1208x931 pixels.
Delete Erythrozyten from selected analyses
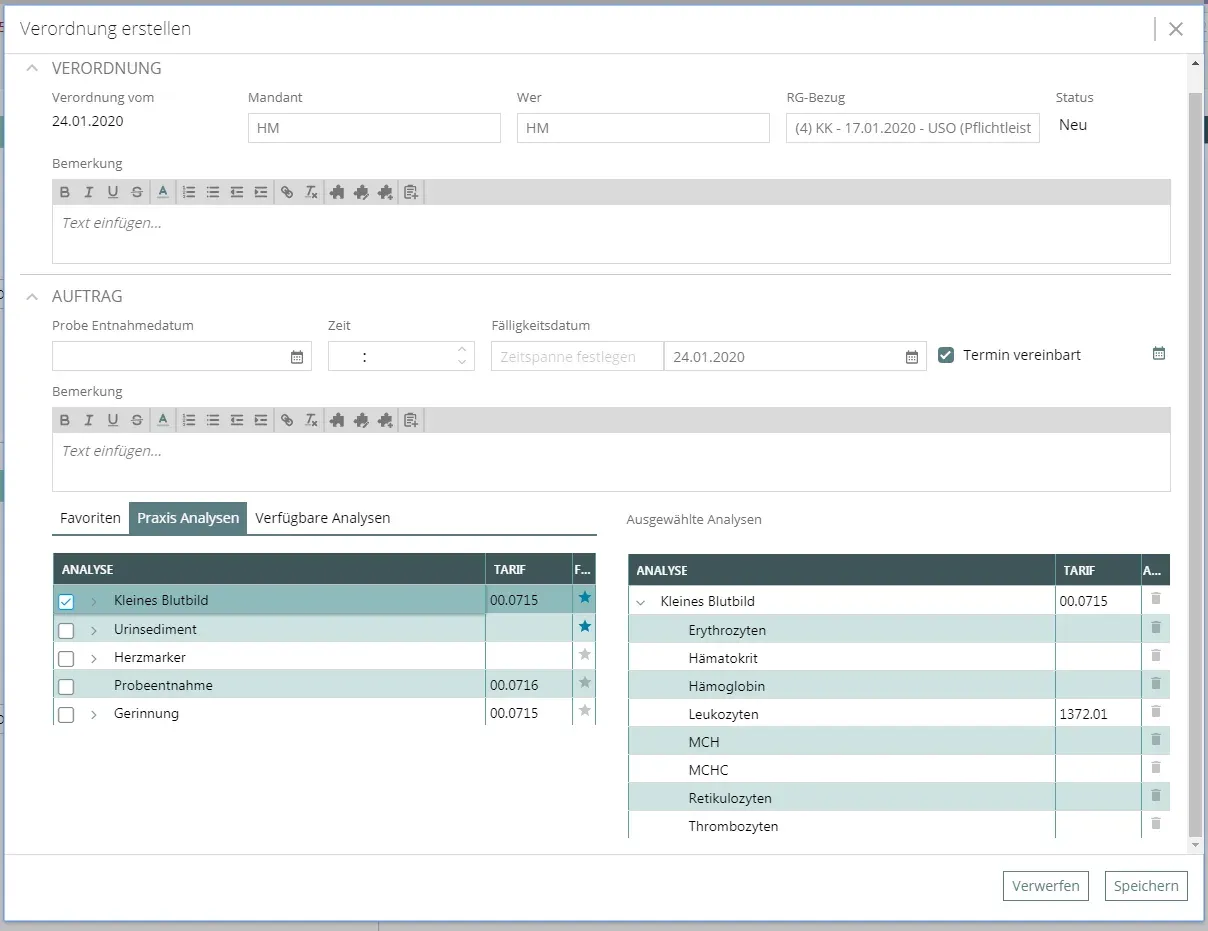click(1156, 627)
